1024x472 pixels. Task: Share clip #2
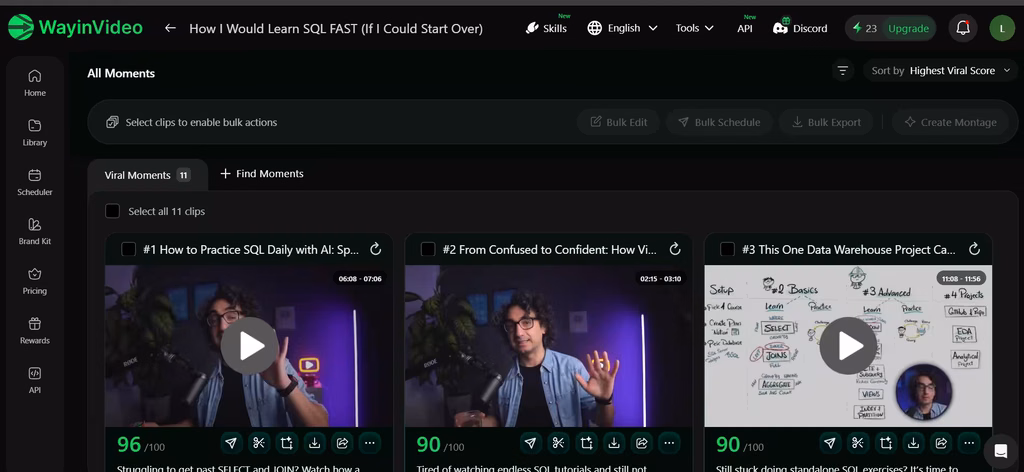(x=642, y=443)
